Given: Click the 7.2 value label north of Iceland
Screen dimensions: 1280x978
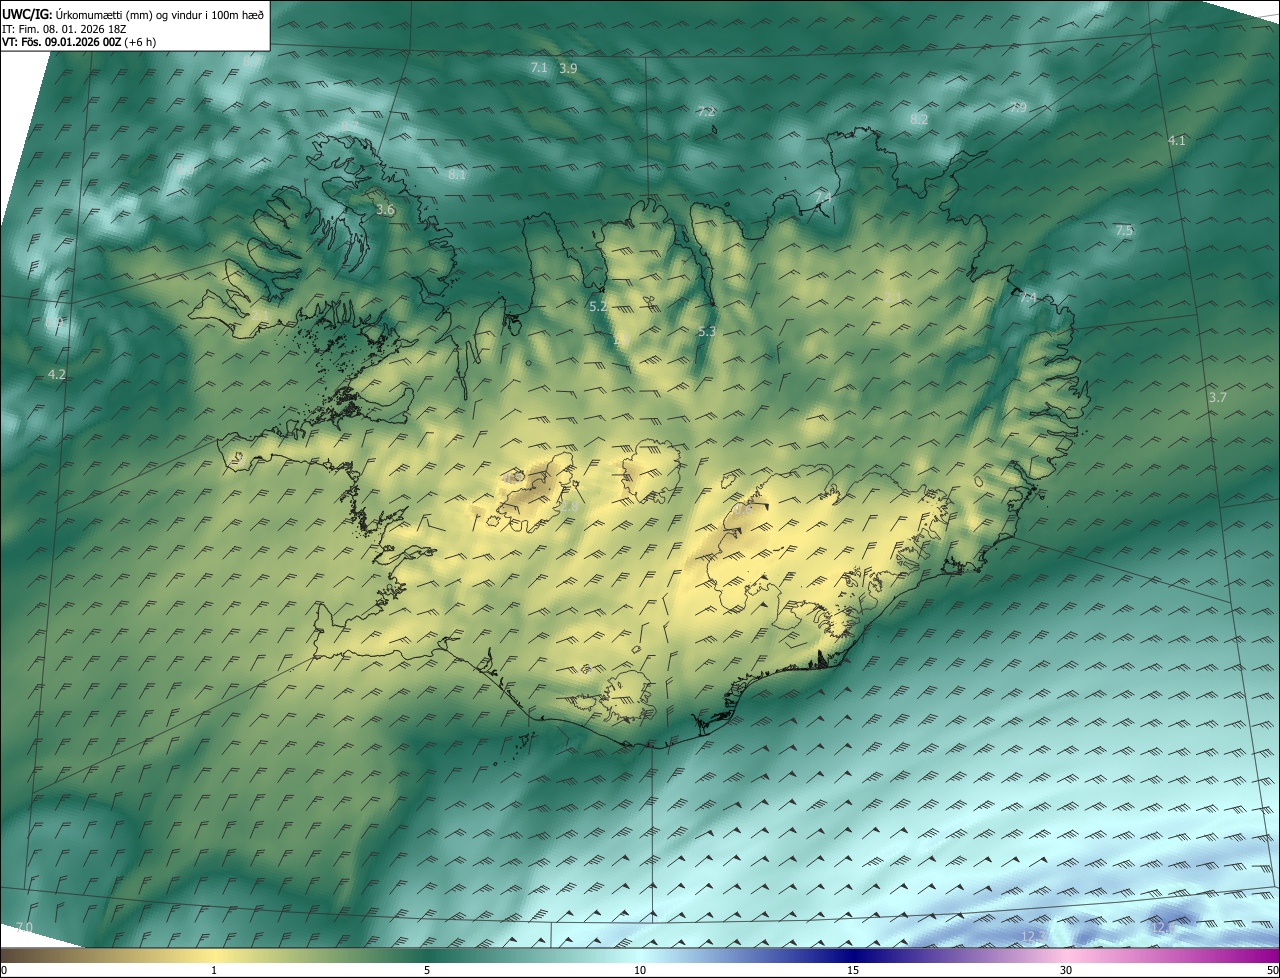Looking at the screenshot, I should point(706,112).
